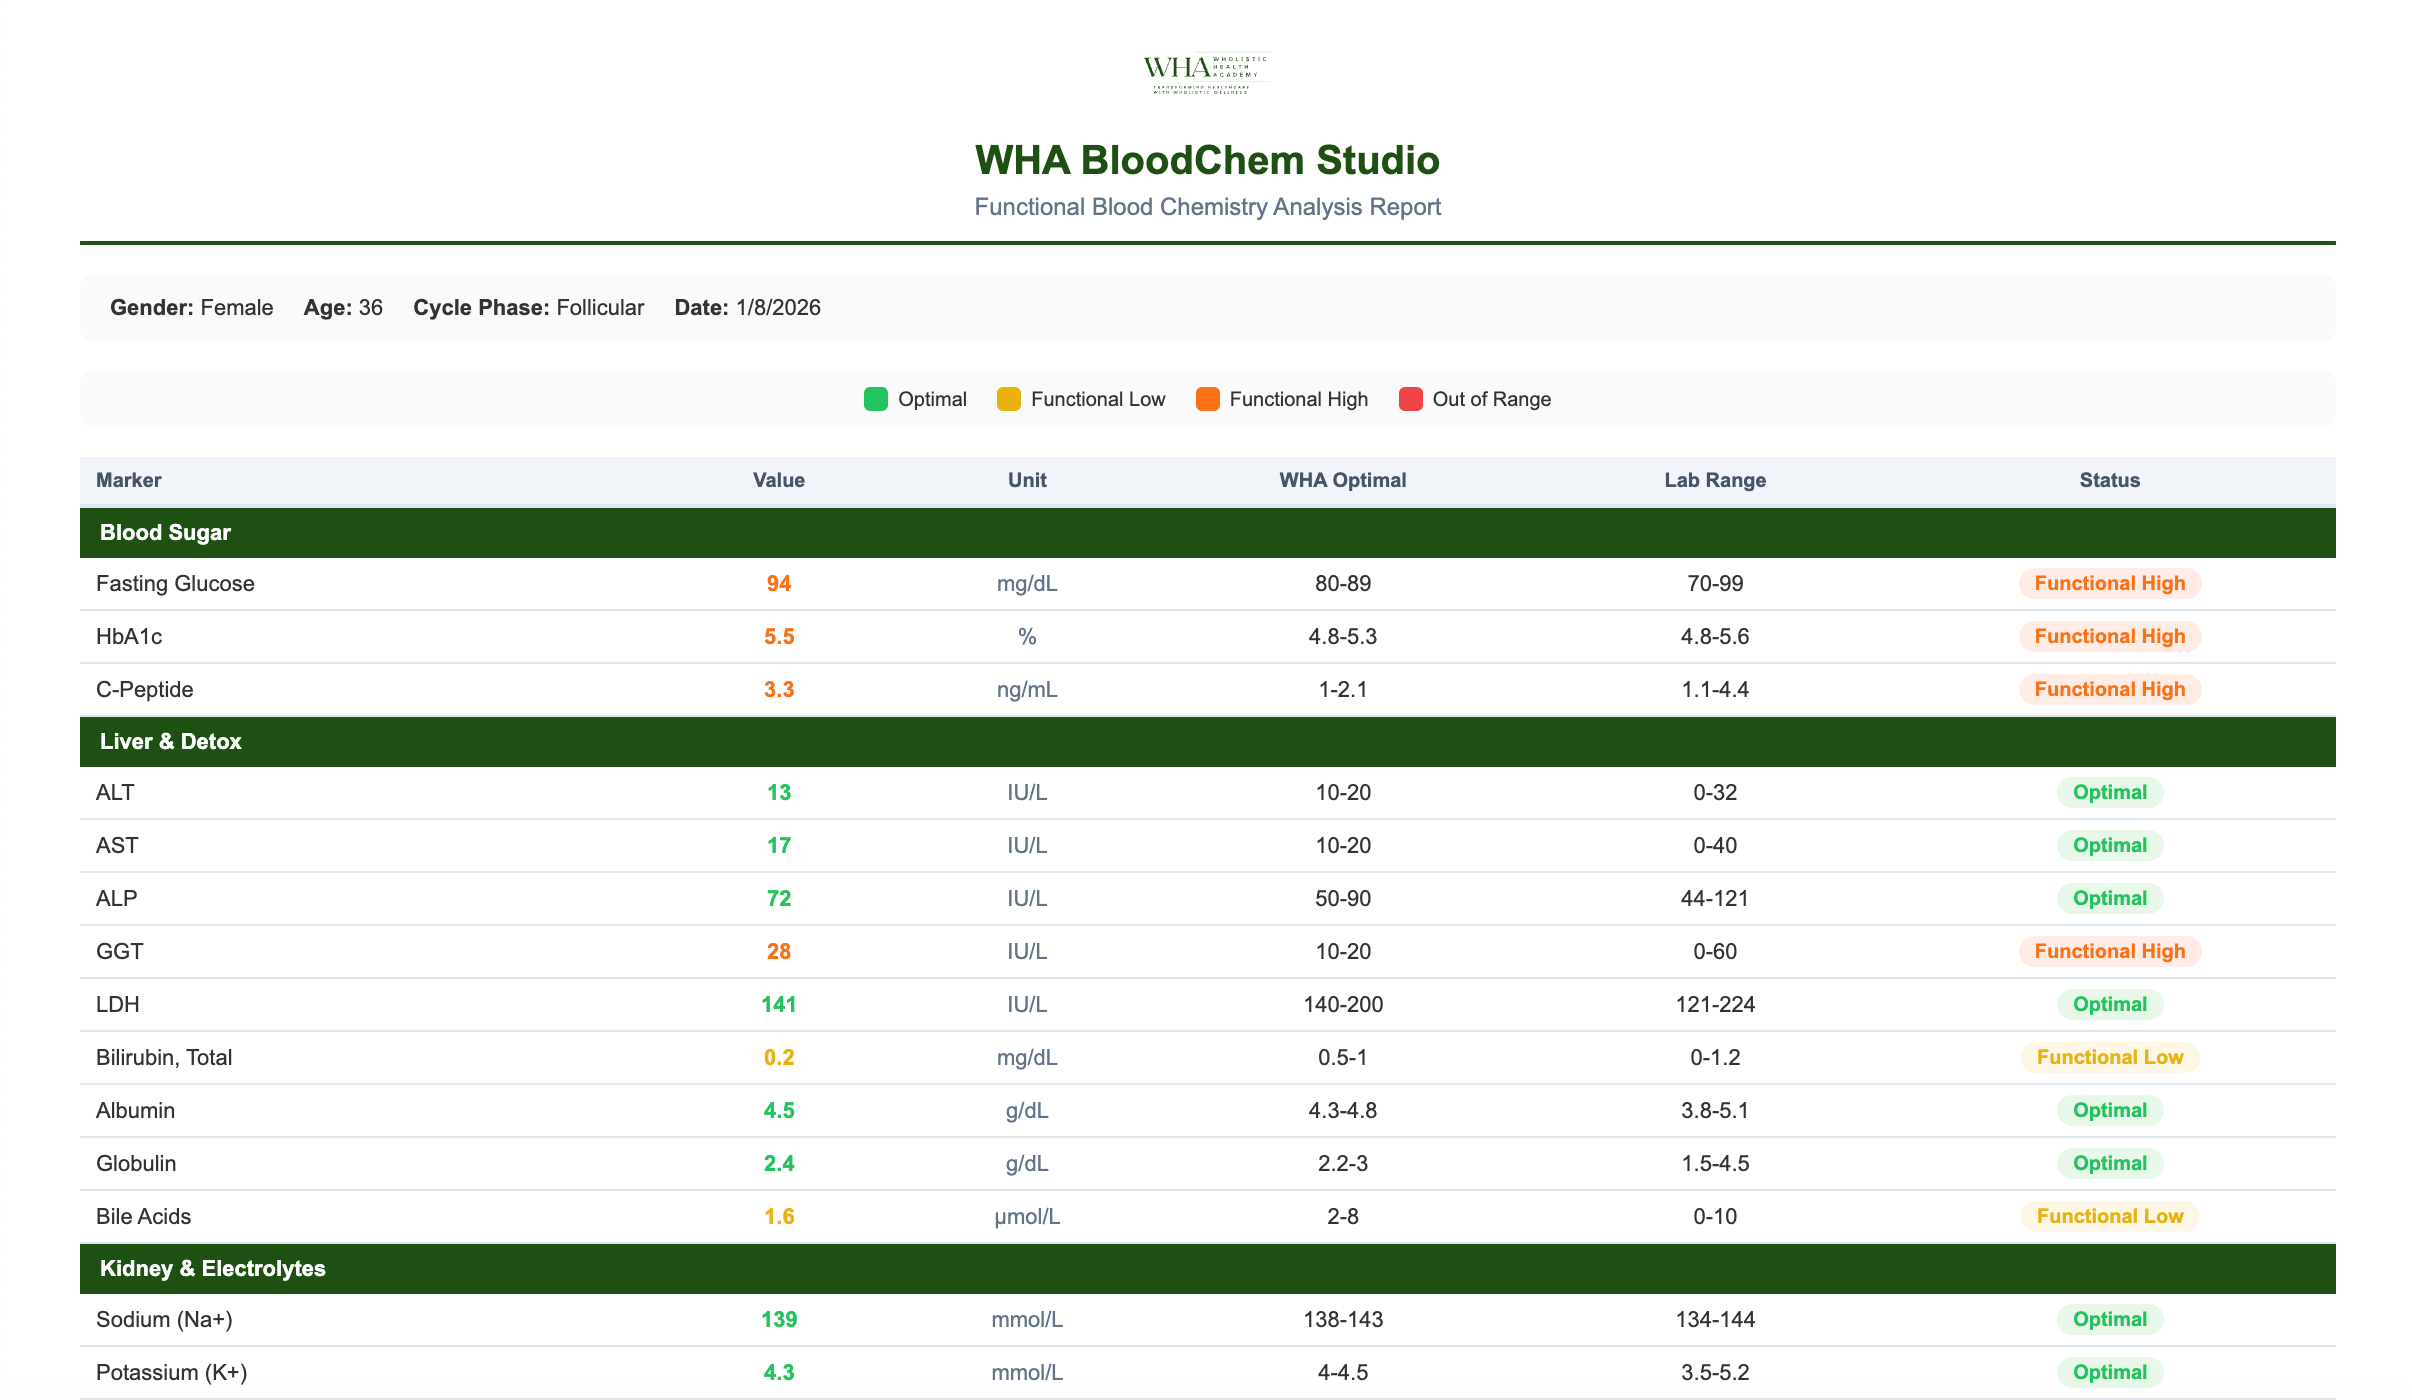Select the Marker column header
This screenshot has height=1400, width=2412.
coord(128,480)
